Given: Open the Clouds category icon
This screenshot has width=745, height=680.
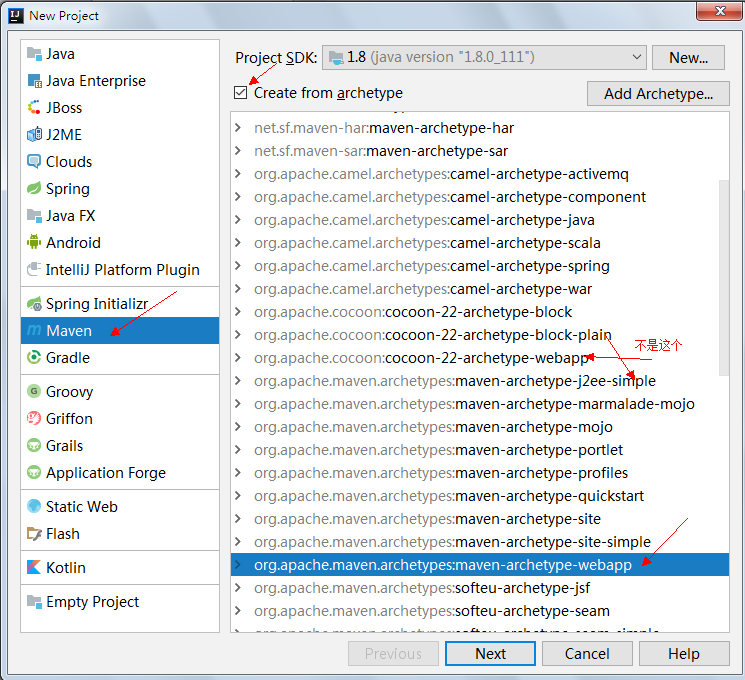Looking at the screenshot, I should pyautogui.click(x=34, y=162).
